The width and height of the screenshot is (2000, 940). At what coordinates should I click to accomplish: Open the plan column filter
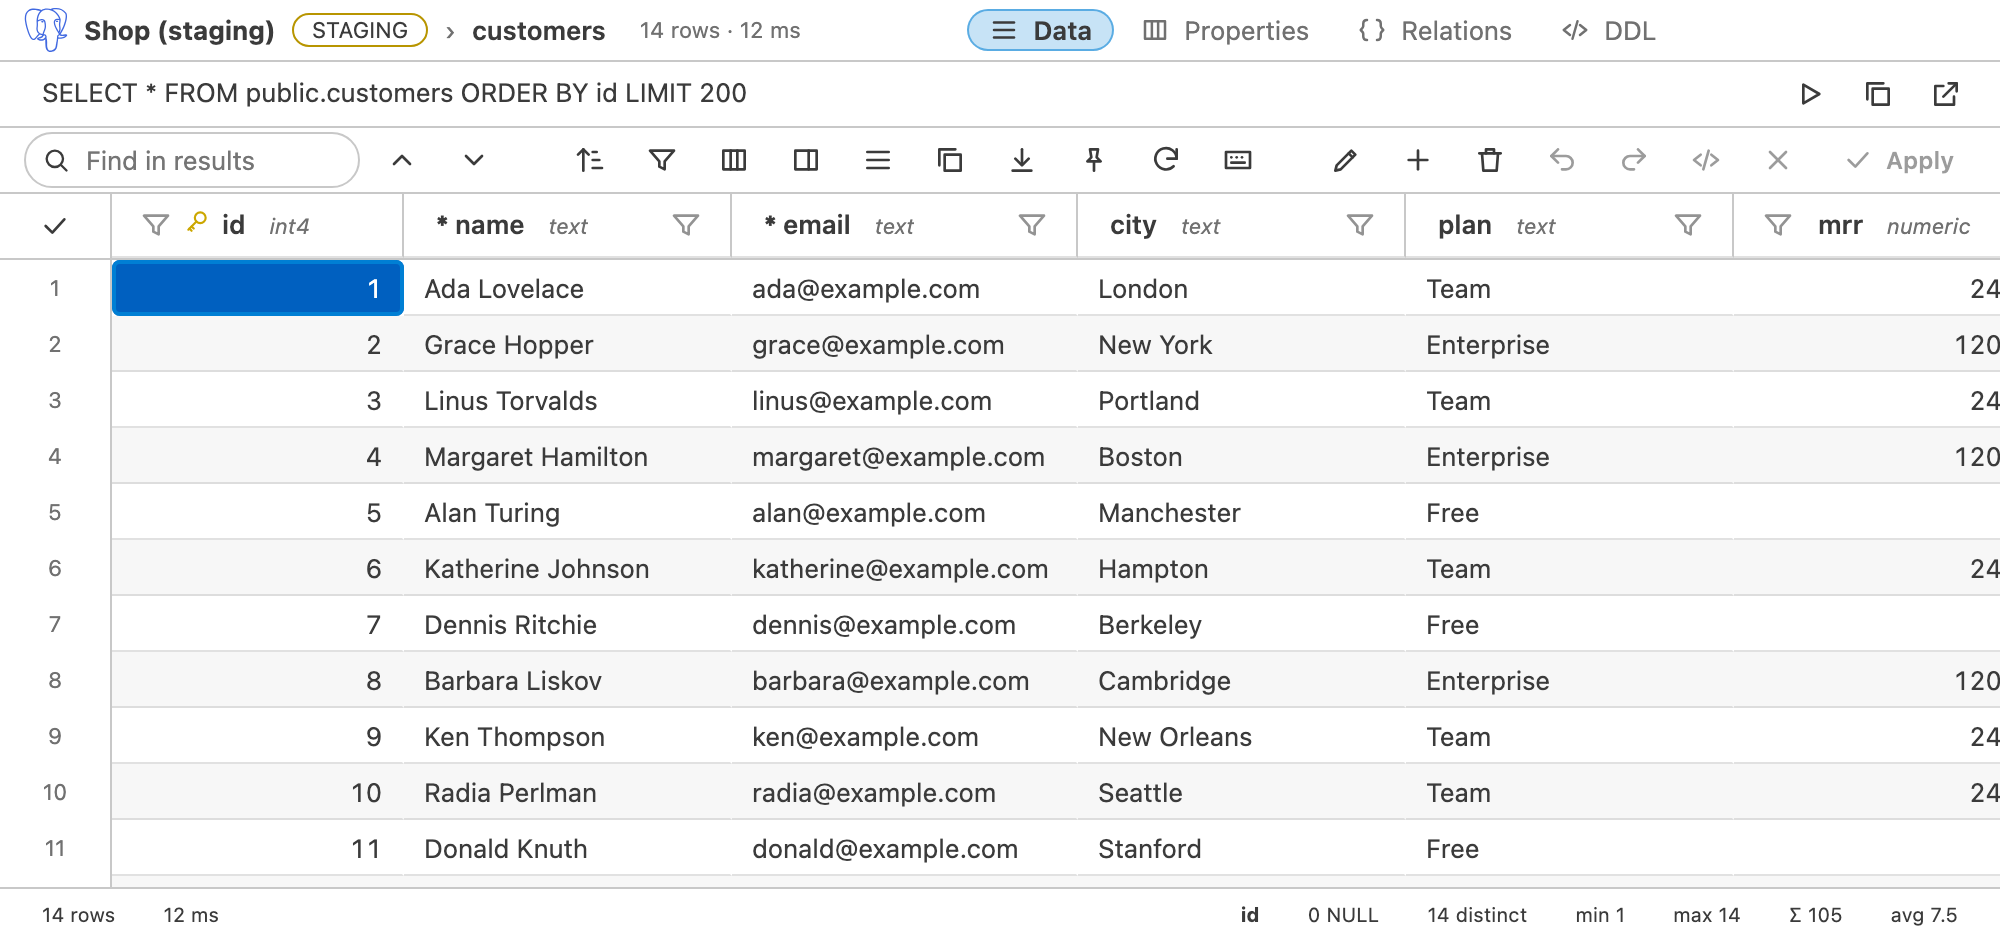click(1688, 225)
